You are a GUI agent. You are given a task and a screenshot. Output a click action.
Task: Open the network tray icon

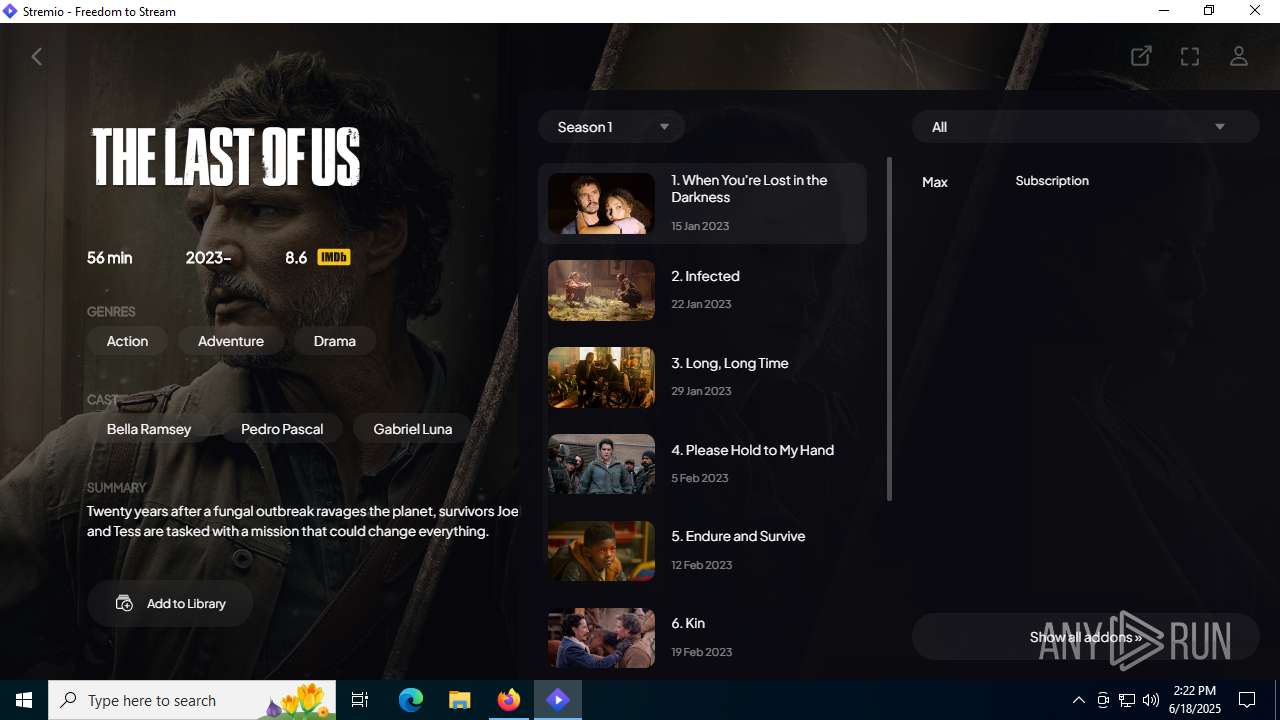(1127, 700)
